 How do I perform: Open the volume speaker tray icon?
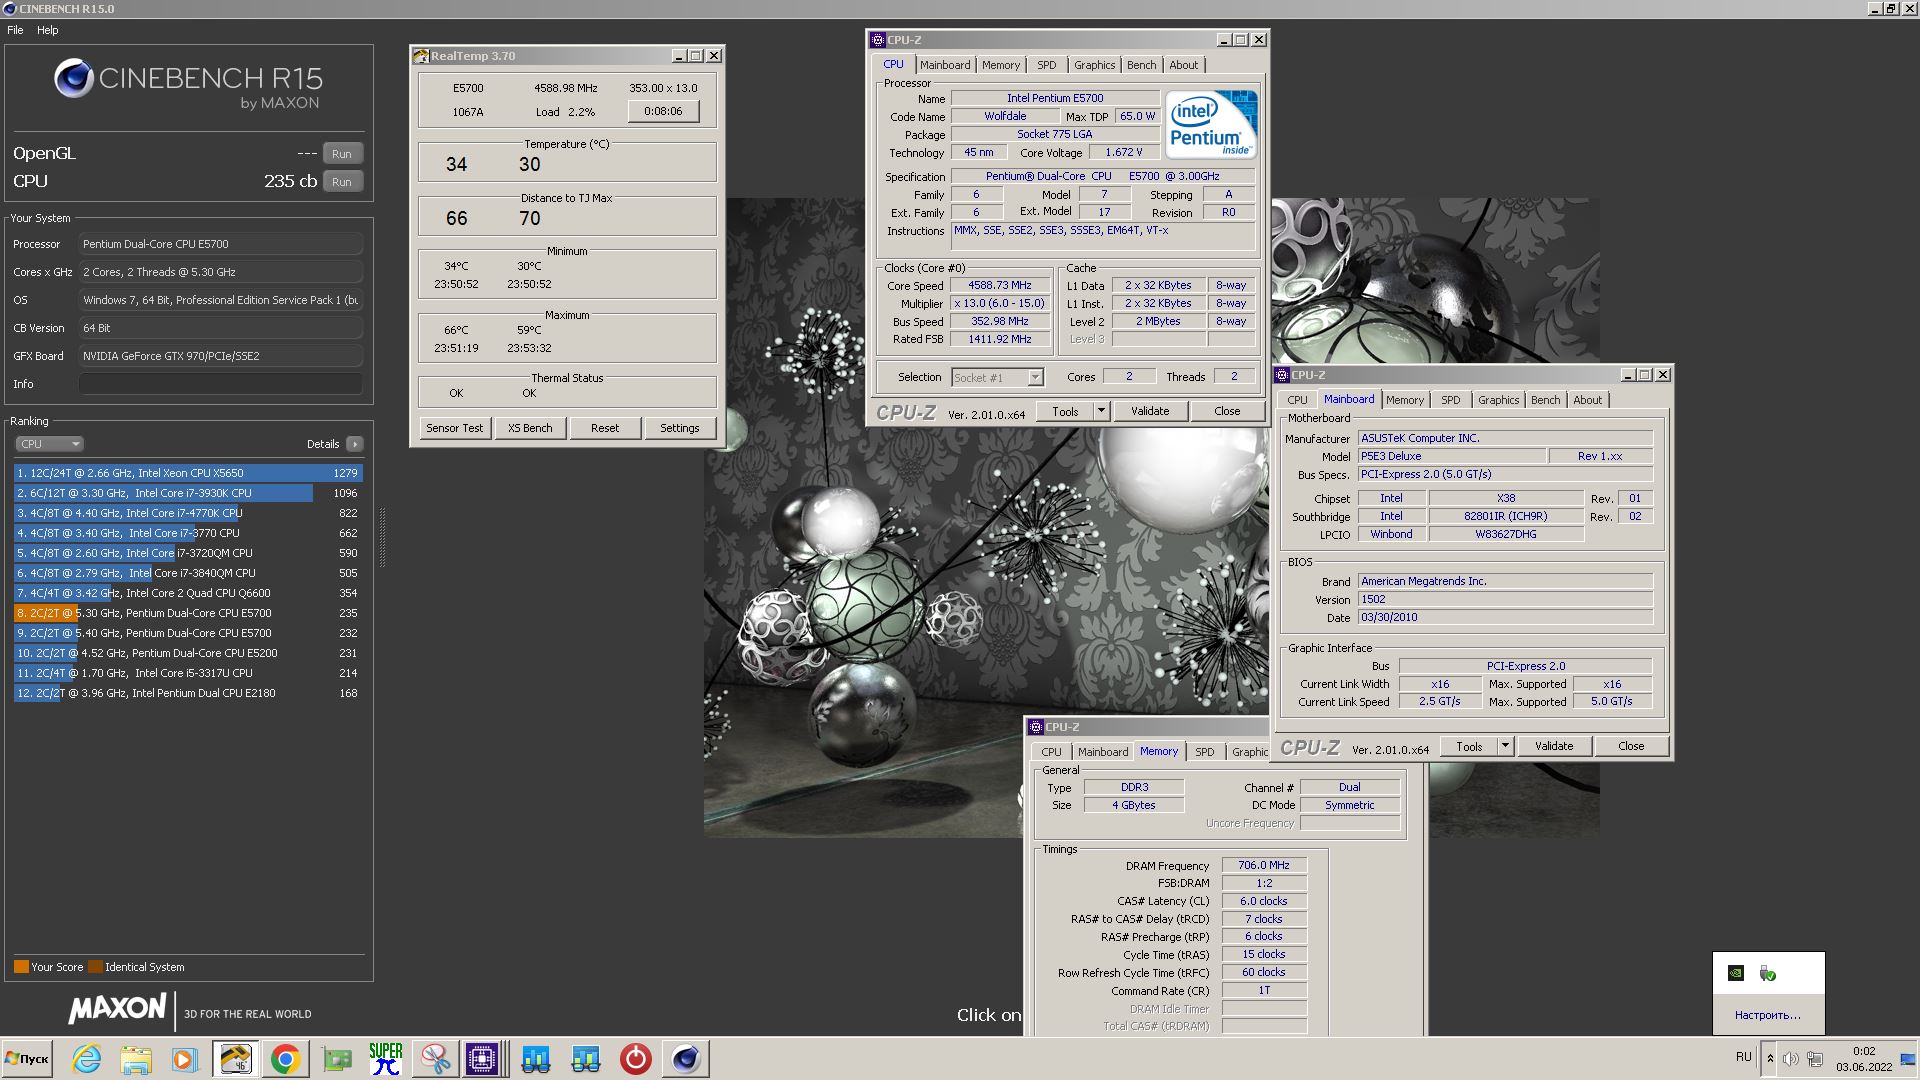(1791, 1058)
